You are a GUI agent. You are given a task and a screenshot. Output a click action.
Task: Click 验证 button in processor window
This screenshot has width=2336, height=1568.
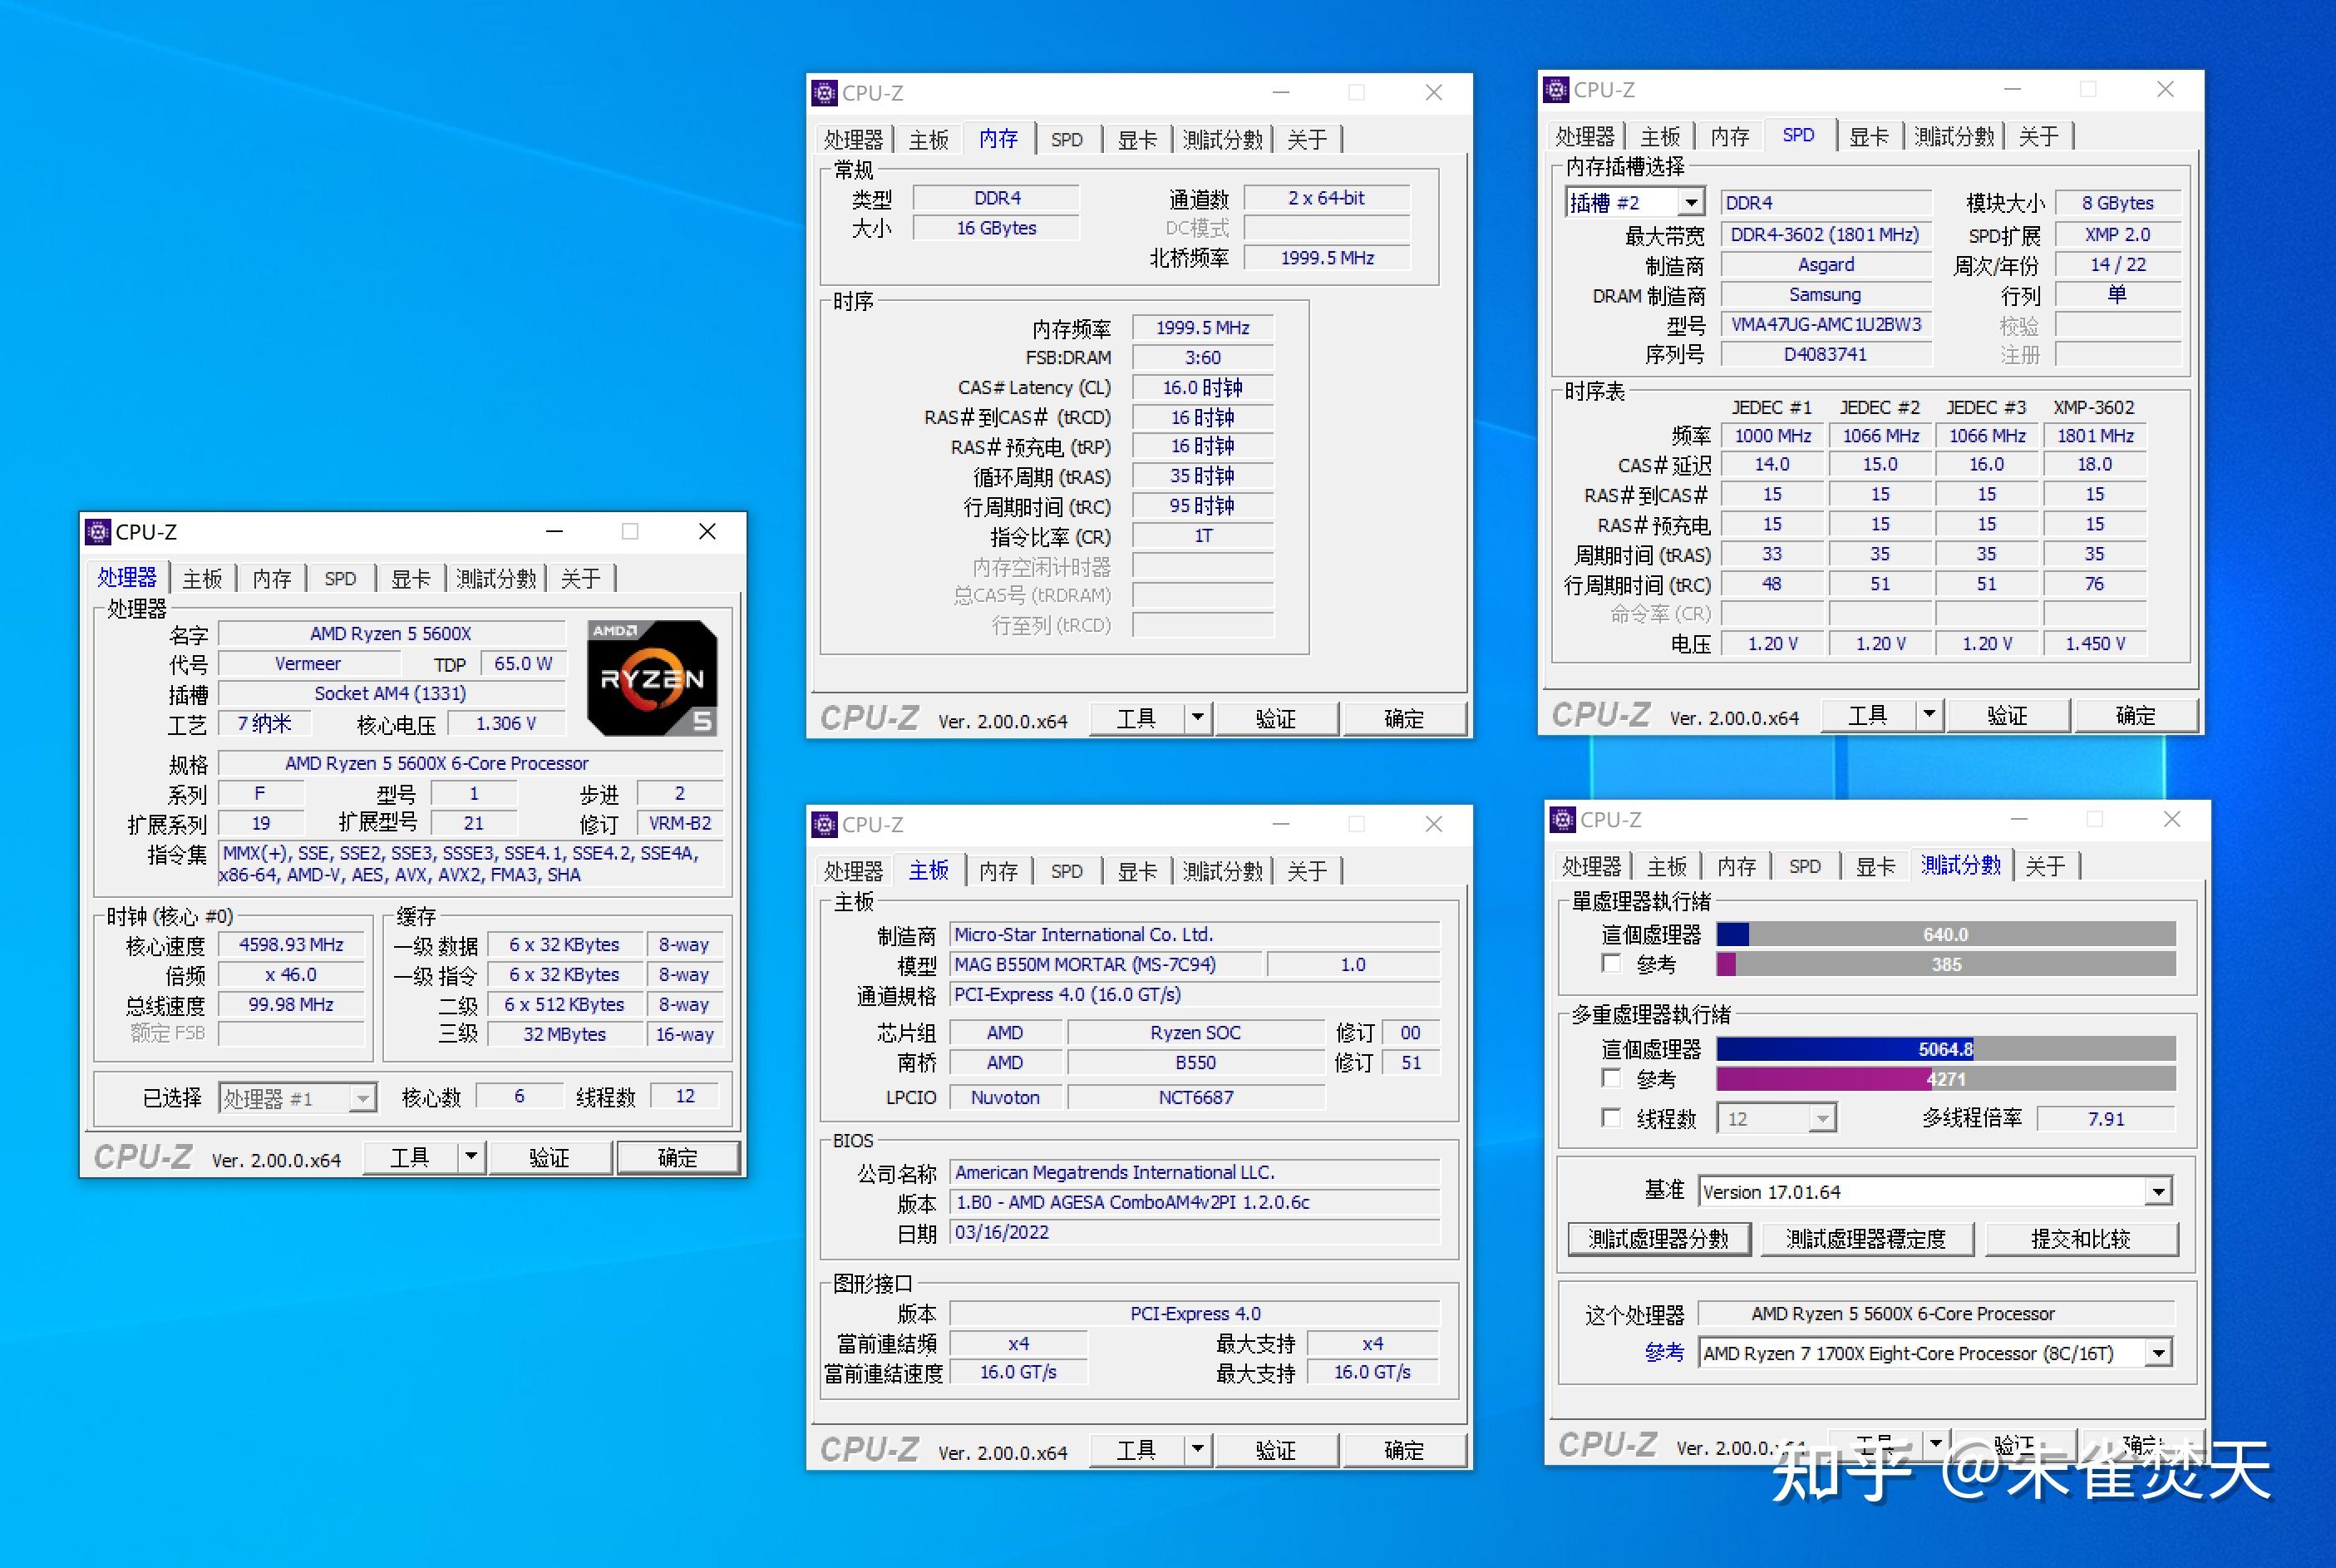549,1157
